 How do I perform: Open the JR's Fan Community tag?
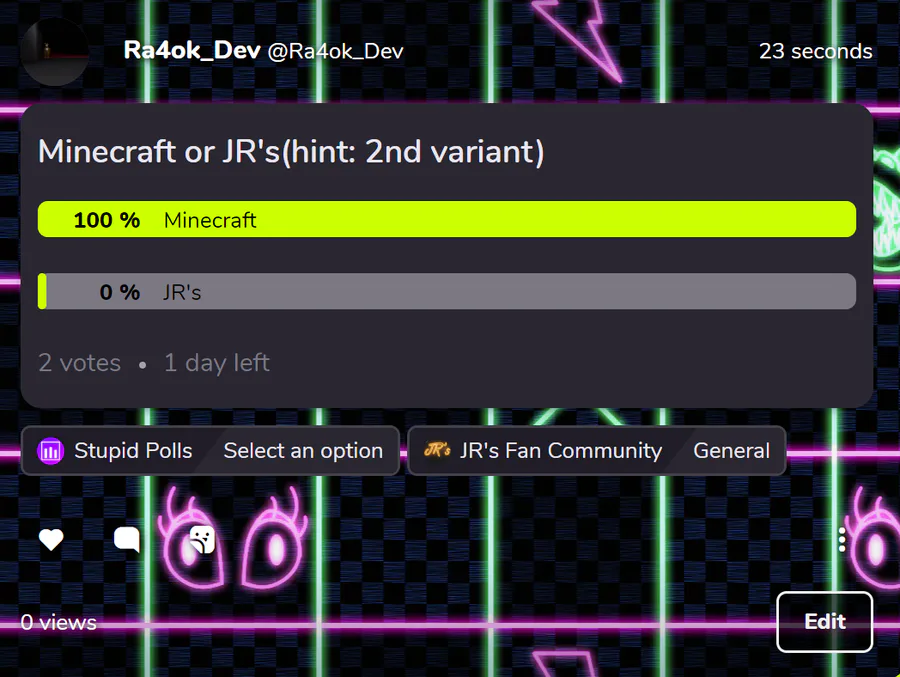tap(543, 451)
